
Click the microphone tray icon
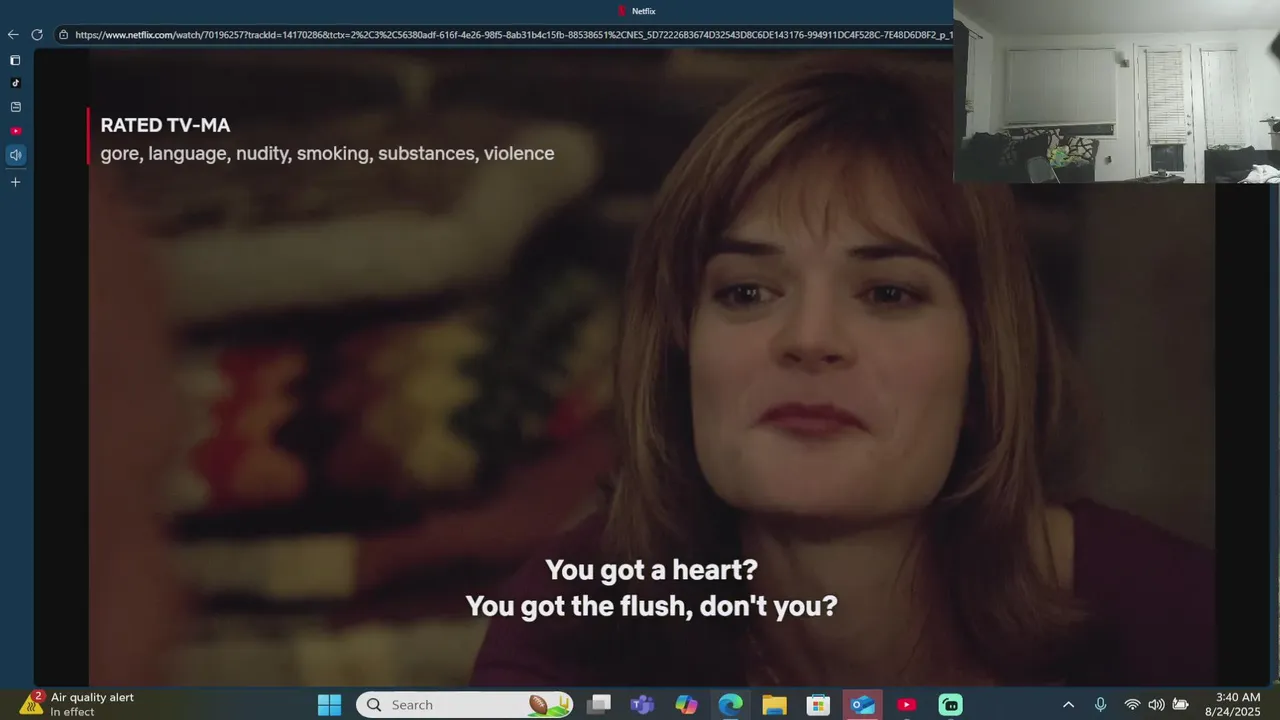coord(1100,705)
